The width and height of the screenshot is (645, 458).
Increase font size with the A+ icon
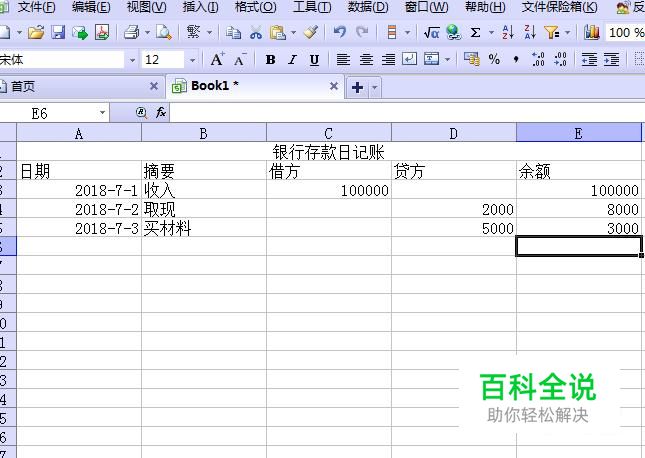coord(217,60)
